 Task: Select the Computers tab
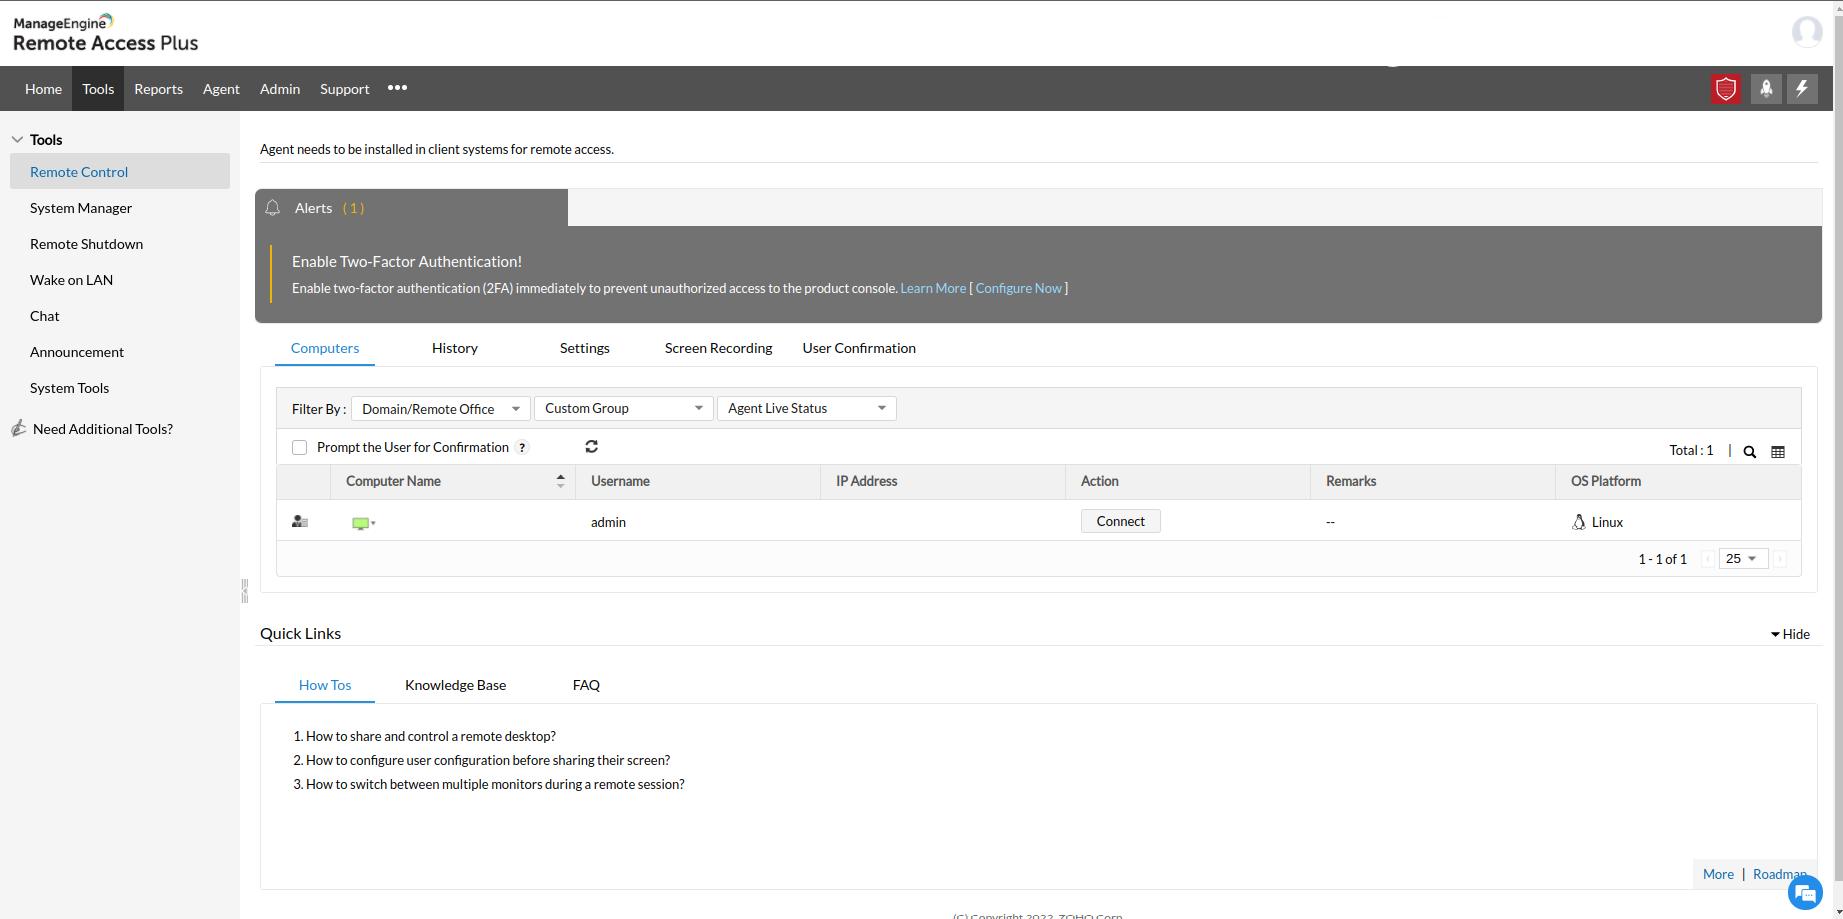325,348
